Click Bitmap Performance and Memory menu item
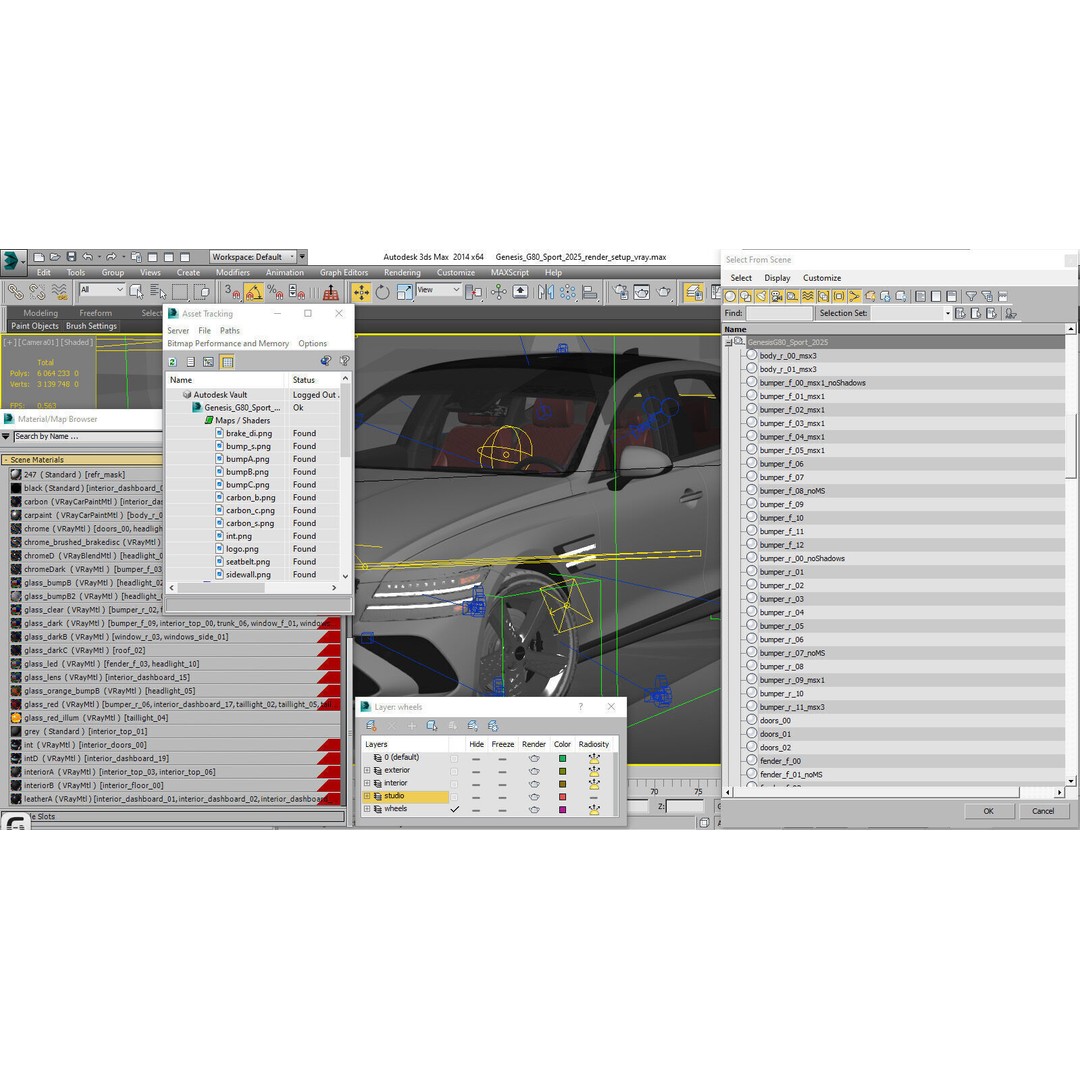This screenshot has height=1080, width=1080. [x=228, y=344]
